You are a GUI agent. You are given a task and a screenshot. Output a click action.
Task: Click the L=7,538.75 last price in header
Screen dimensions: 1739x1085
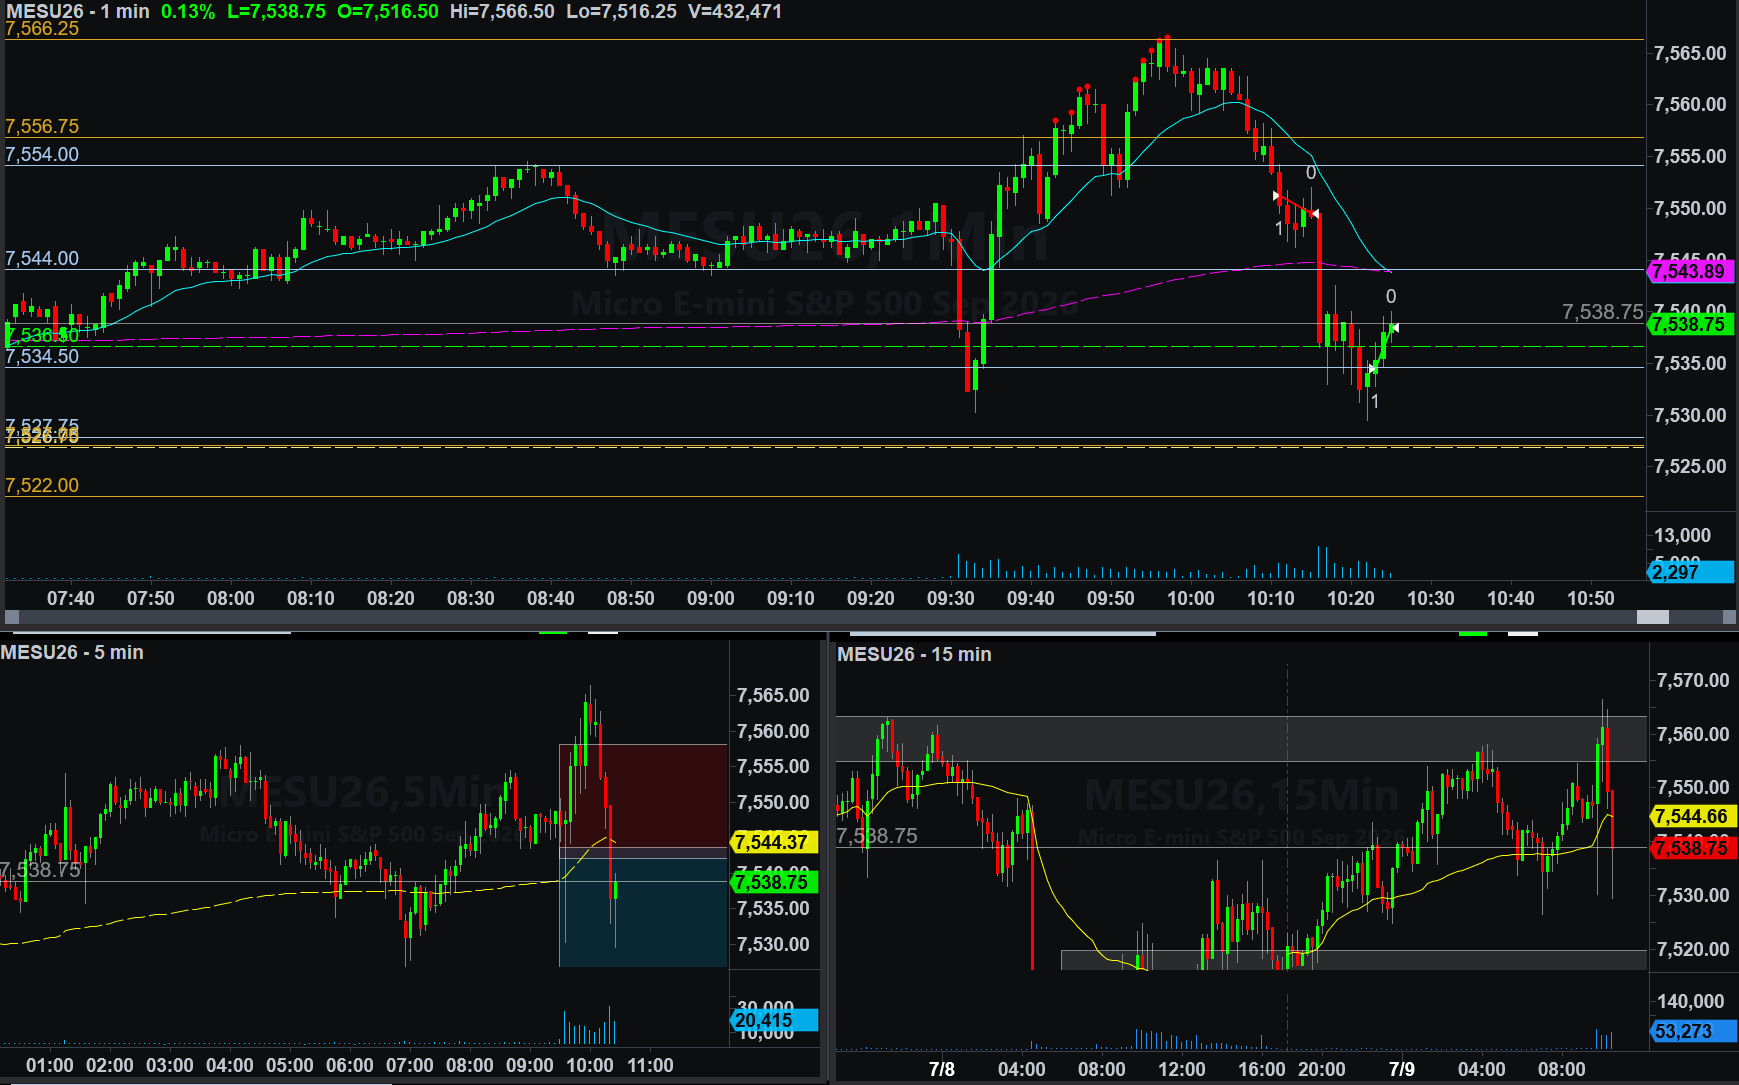point(276,11)
